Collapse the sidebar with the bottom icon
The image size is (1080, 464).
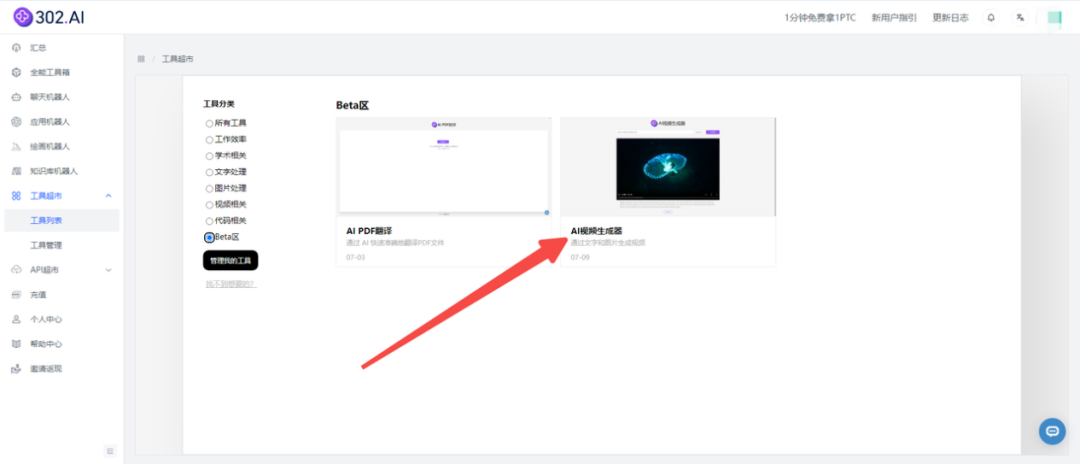click(x=110, y=452)
